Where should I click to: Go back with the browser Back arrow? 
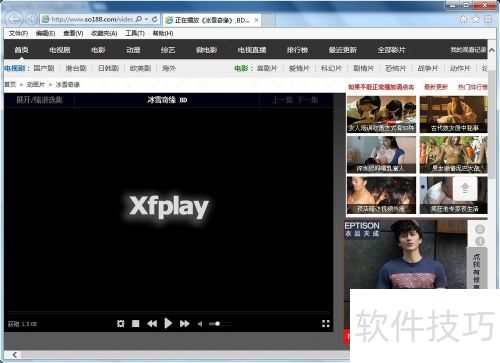(x=14, y=19)
